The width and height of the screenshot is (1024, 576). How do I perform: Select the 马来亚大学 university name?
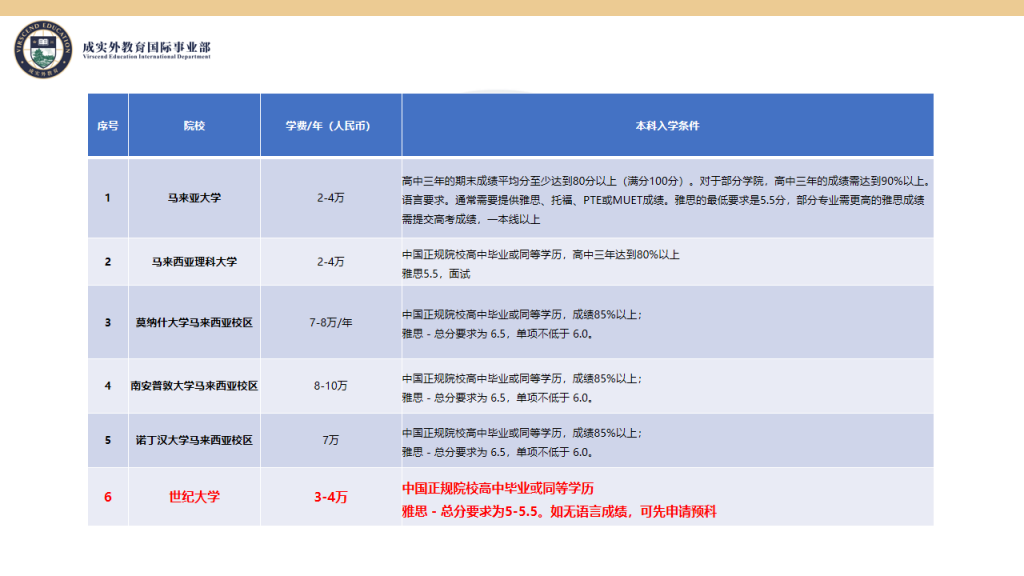pyautogui.click(x=194, y=197)
